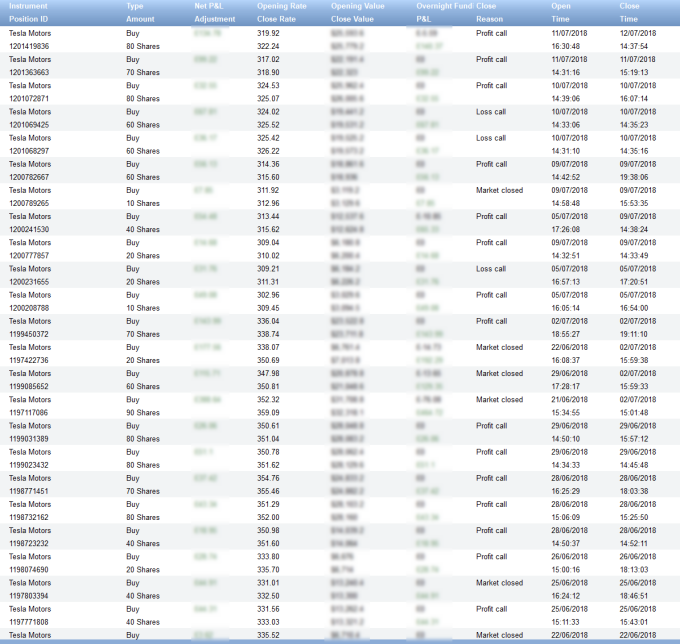Select position ID 1200777857
Image resolution: width=680 pixels, height=644 pixels.
click(29, 255)
